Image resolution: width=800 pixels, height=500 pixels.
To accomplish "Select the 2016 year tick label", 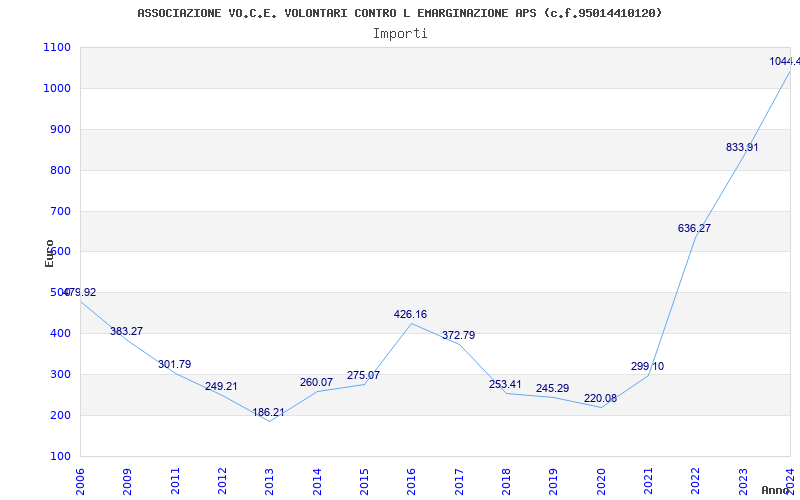I will click(x=411, y=480).
